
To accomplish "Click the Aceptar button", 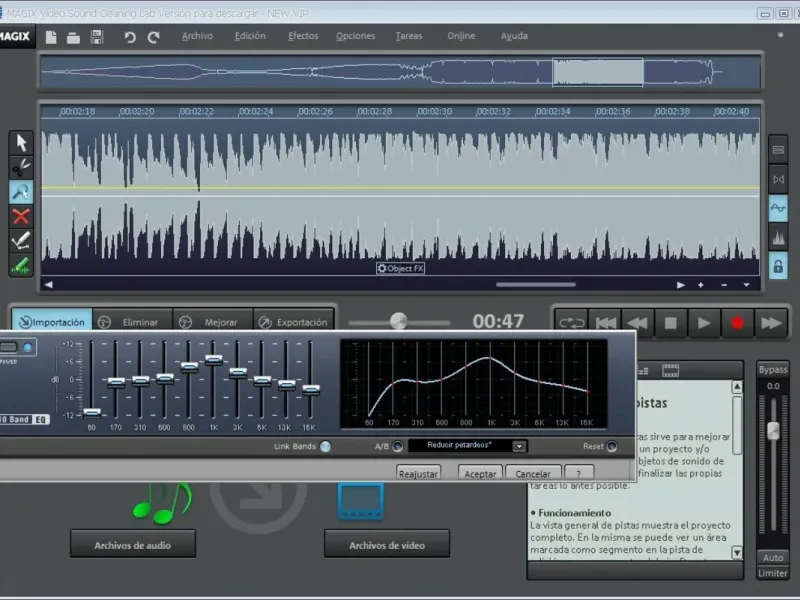I will [x=480, y=473].
